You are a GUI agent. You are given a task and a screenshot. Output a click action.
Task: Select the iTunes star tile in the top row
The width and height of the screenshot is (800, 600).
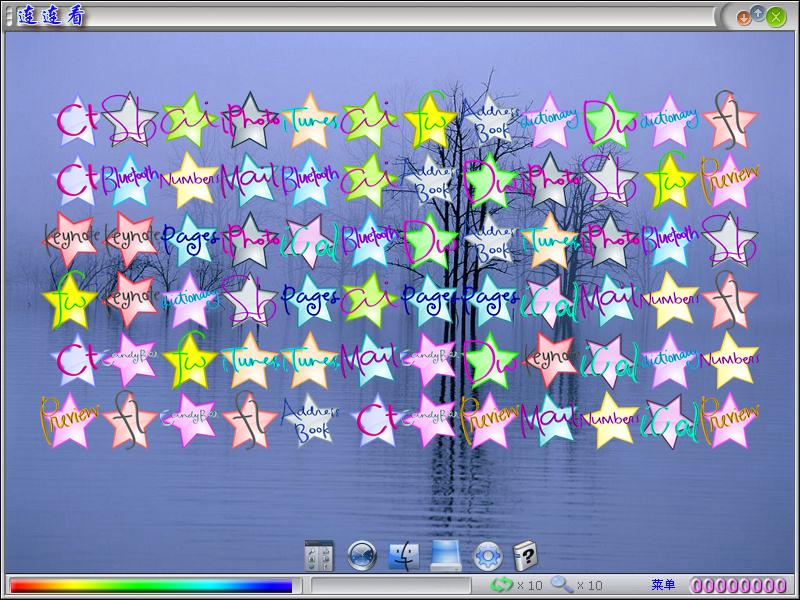(x=310, y=120)
